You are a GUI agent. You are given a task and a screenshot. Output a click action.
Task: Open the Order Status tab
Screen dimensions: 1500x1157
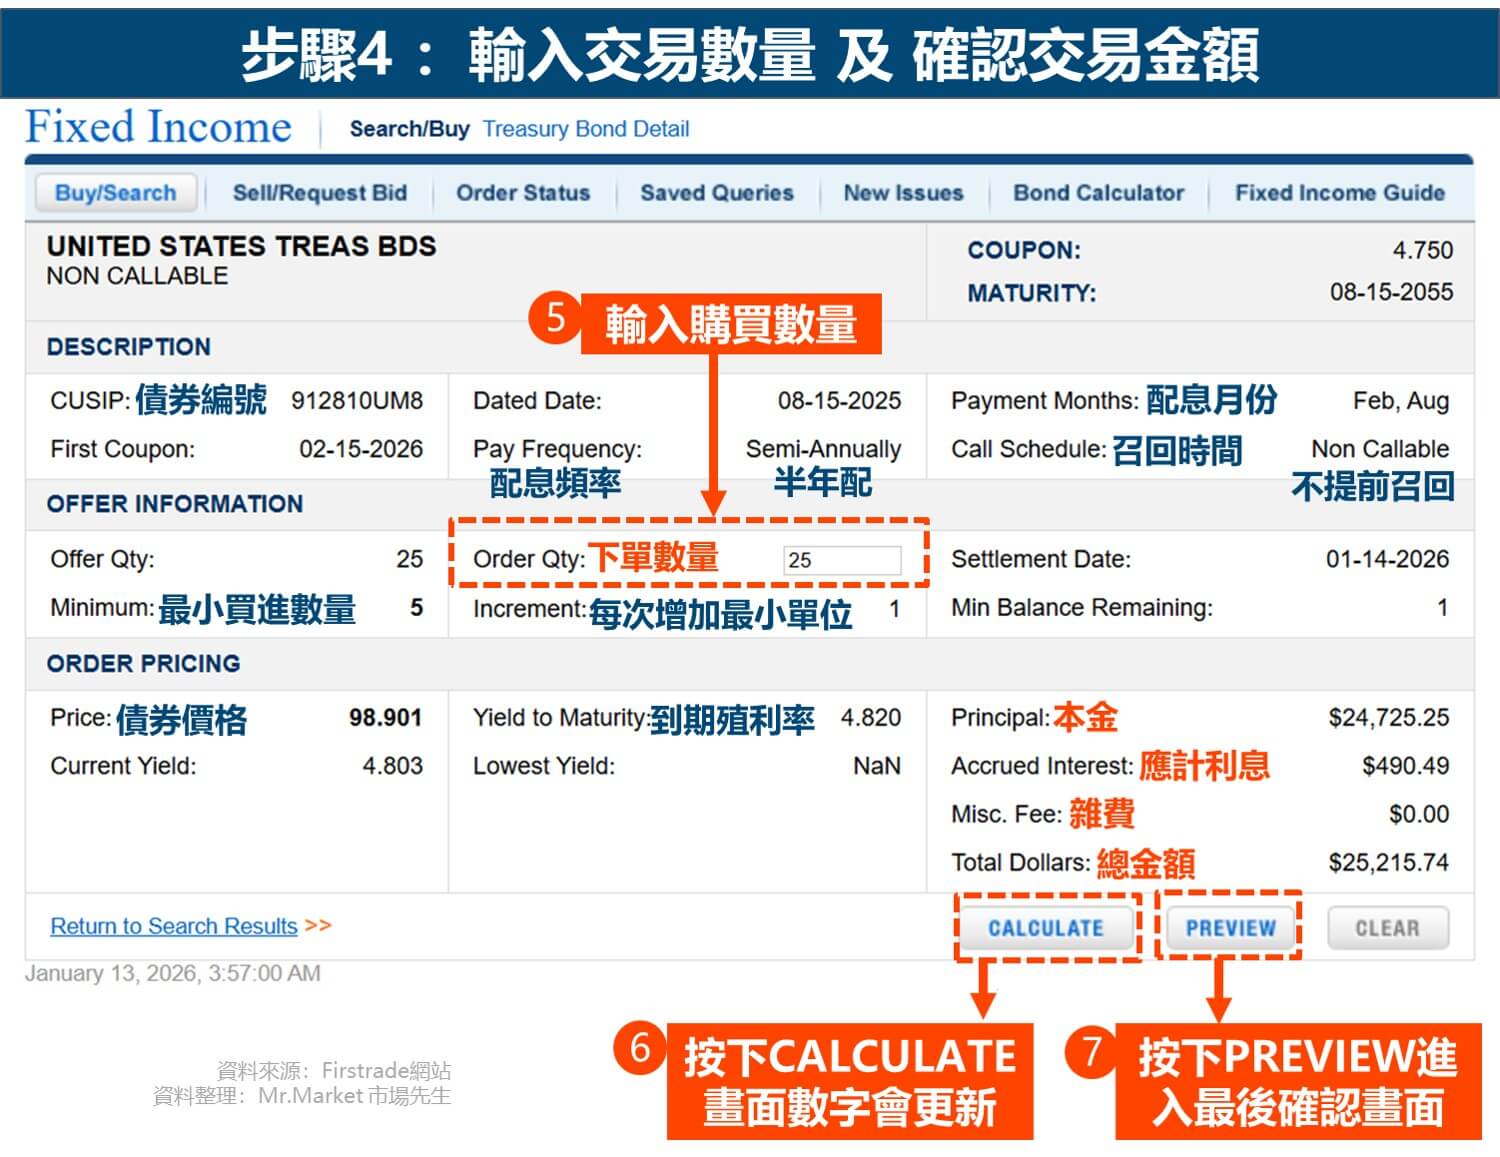pos(523,192)
